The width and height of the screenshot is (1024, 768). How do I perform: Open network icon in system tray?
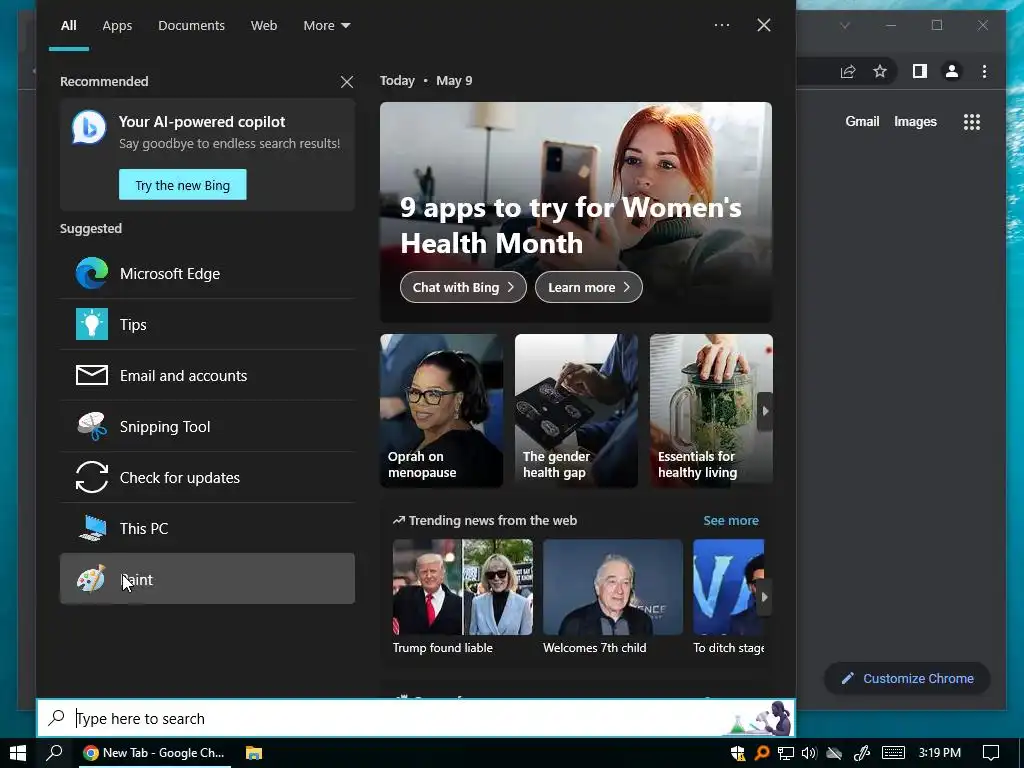786,753
